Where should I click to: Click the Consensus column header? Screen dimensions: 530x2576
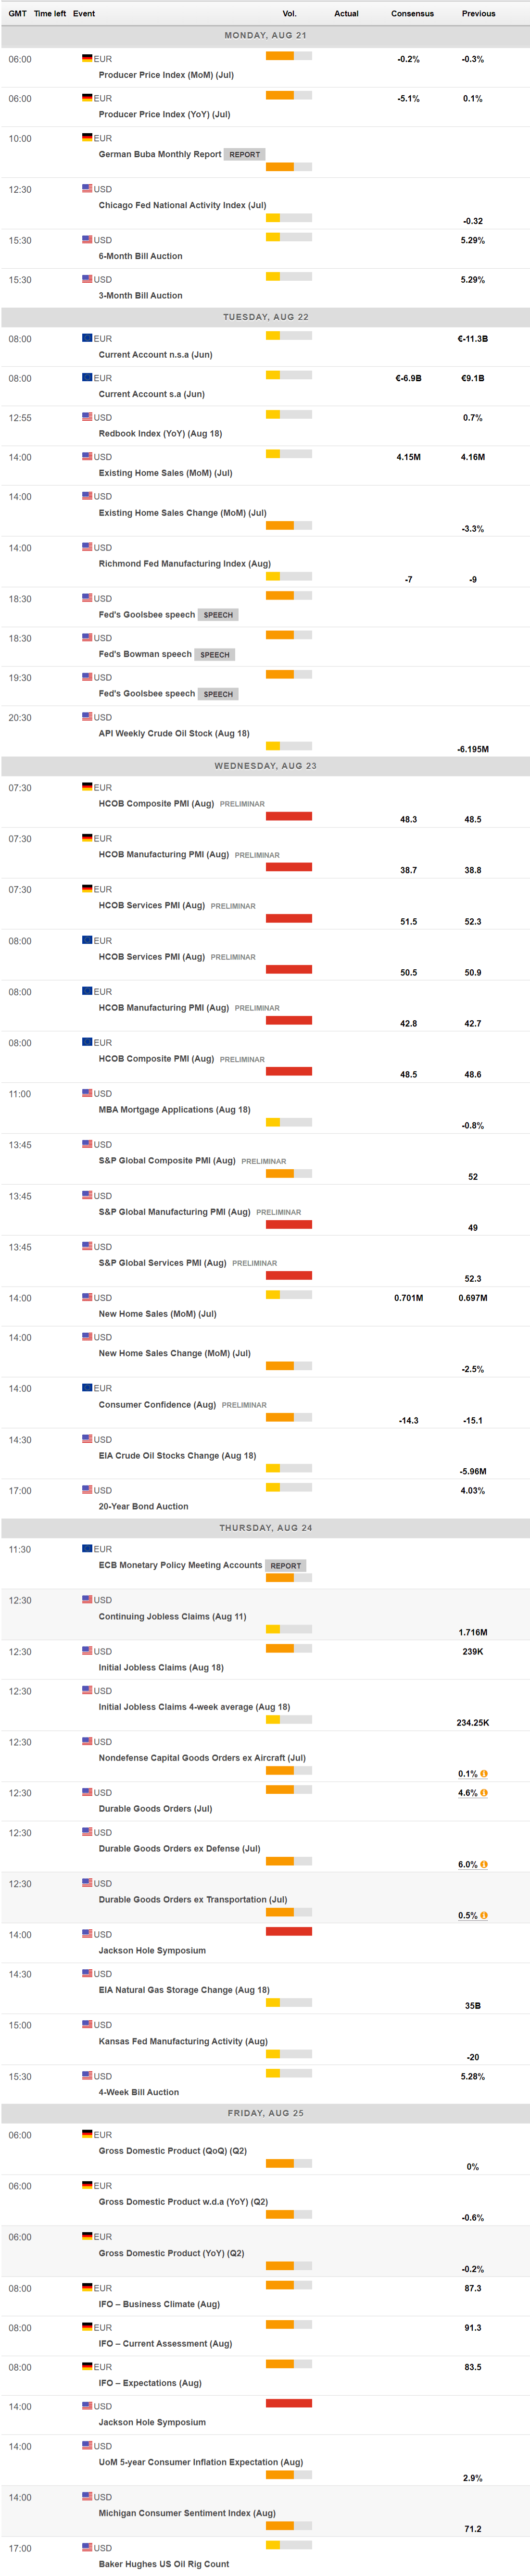pyautogui.click(x=412, y=14)
